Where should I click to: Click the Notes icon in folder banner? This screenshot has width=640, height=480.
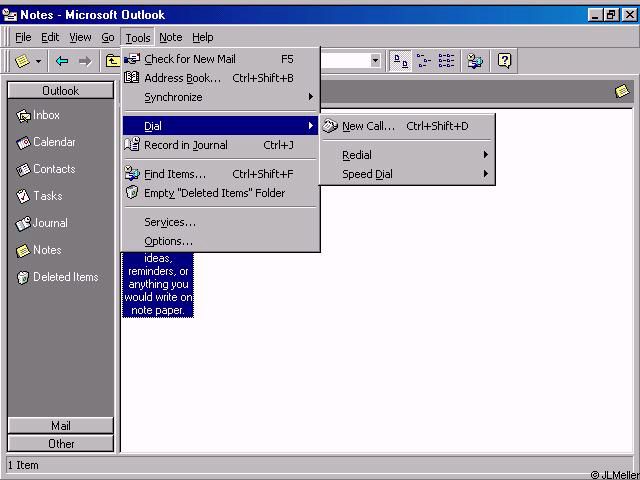(622, 91)
